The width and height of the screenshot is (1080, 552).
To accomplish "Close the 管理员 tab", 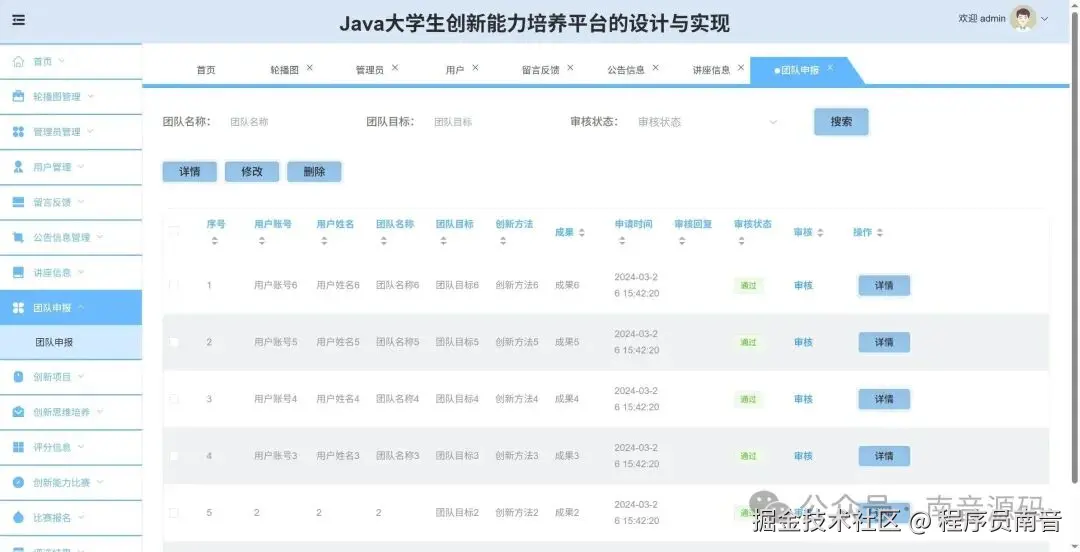I will tap(395, 68).
